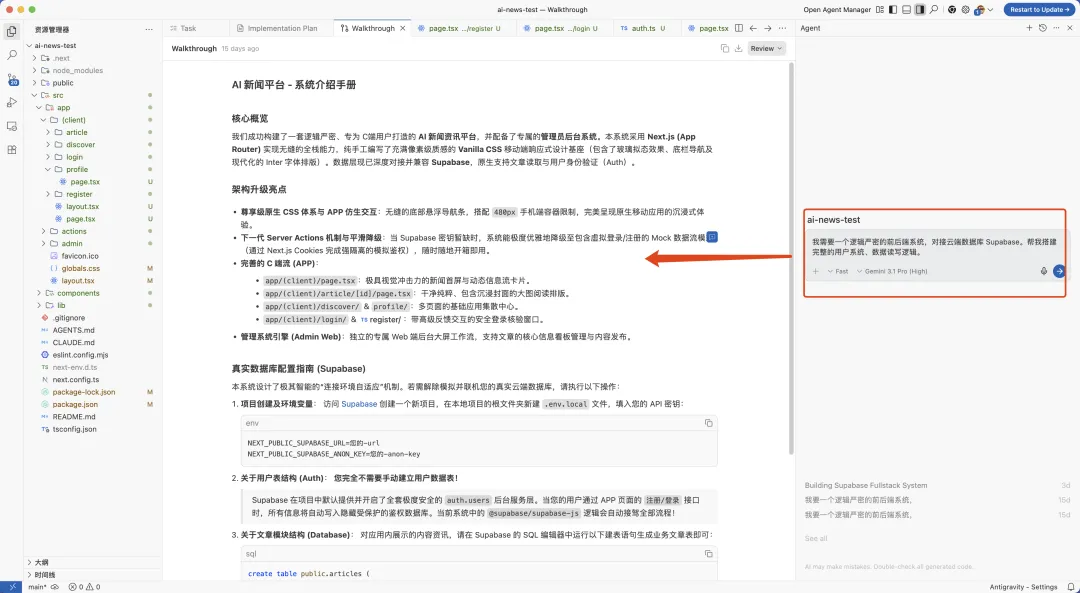
Task: Open Agent panel more options menu
Action: [x=1056, y=28]
